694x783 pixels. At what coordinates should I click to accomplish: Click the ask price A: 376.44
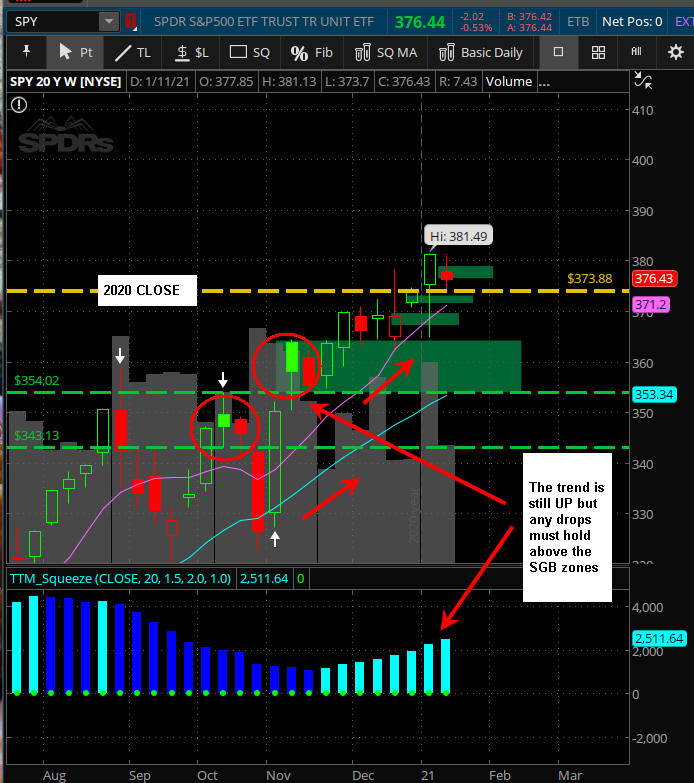point(529,28)
